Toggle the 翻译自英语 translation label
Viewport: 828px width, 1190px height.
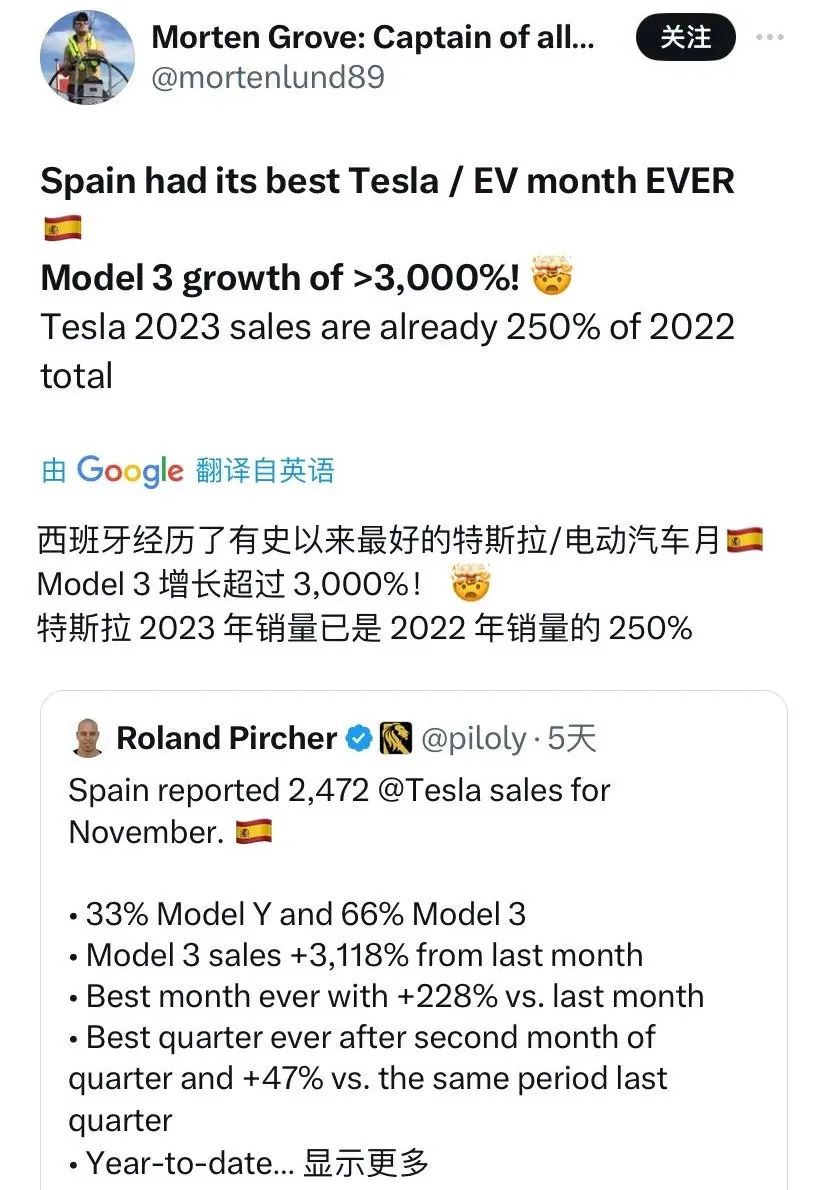(x=265, y=471)
